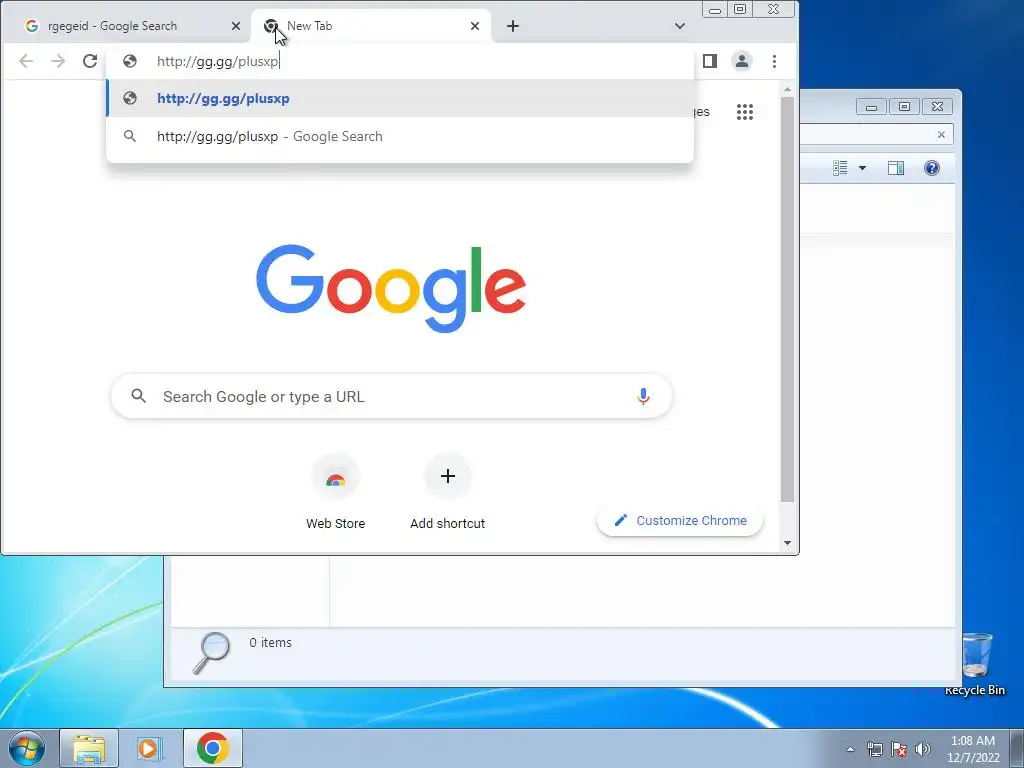1024x768 pixels.
Task: Click Chrome's back navigation arrow
Action: (25, 61)
